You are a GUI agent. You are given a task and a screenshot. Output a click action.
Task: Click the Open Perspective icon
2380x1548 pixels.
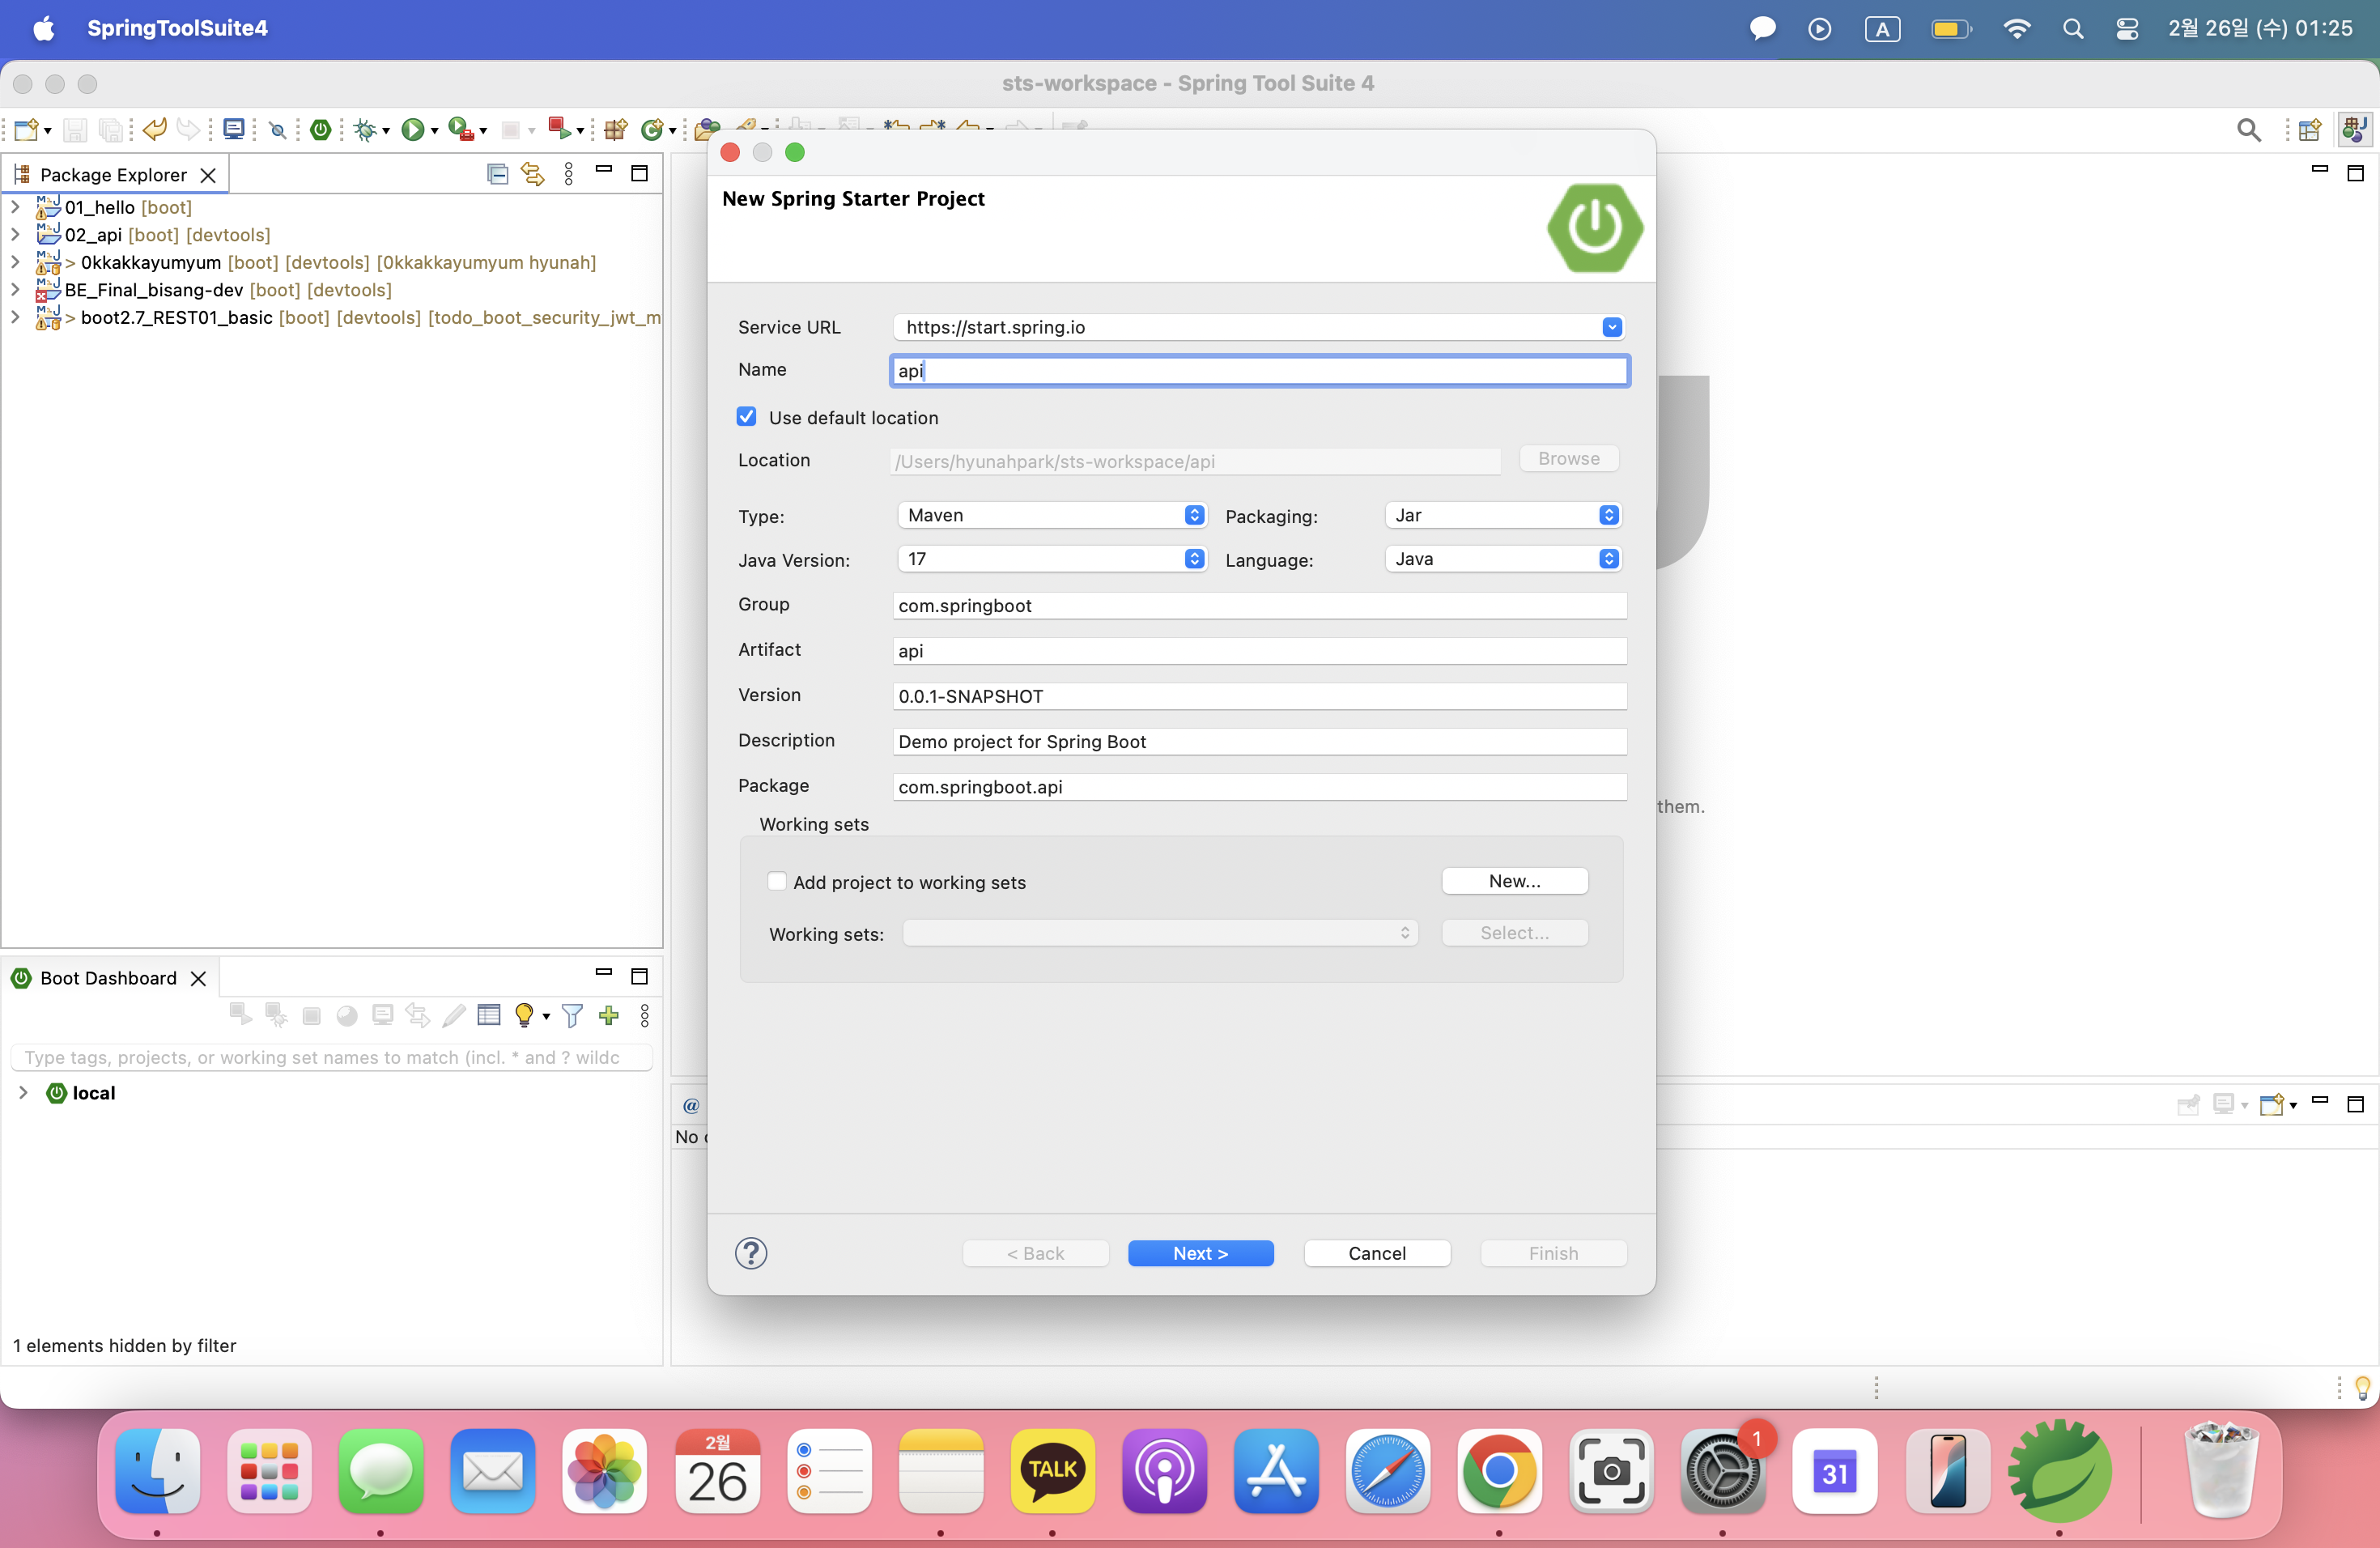click(2310, 130)
